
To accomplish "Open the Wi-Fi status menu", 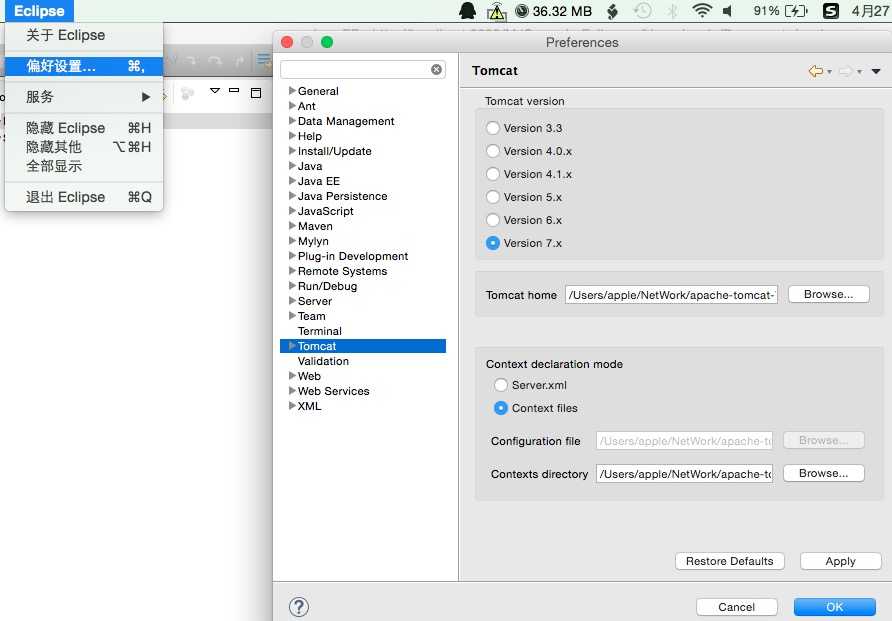I will coord(702,11).
